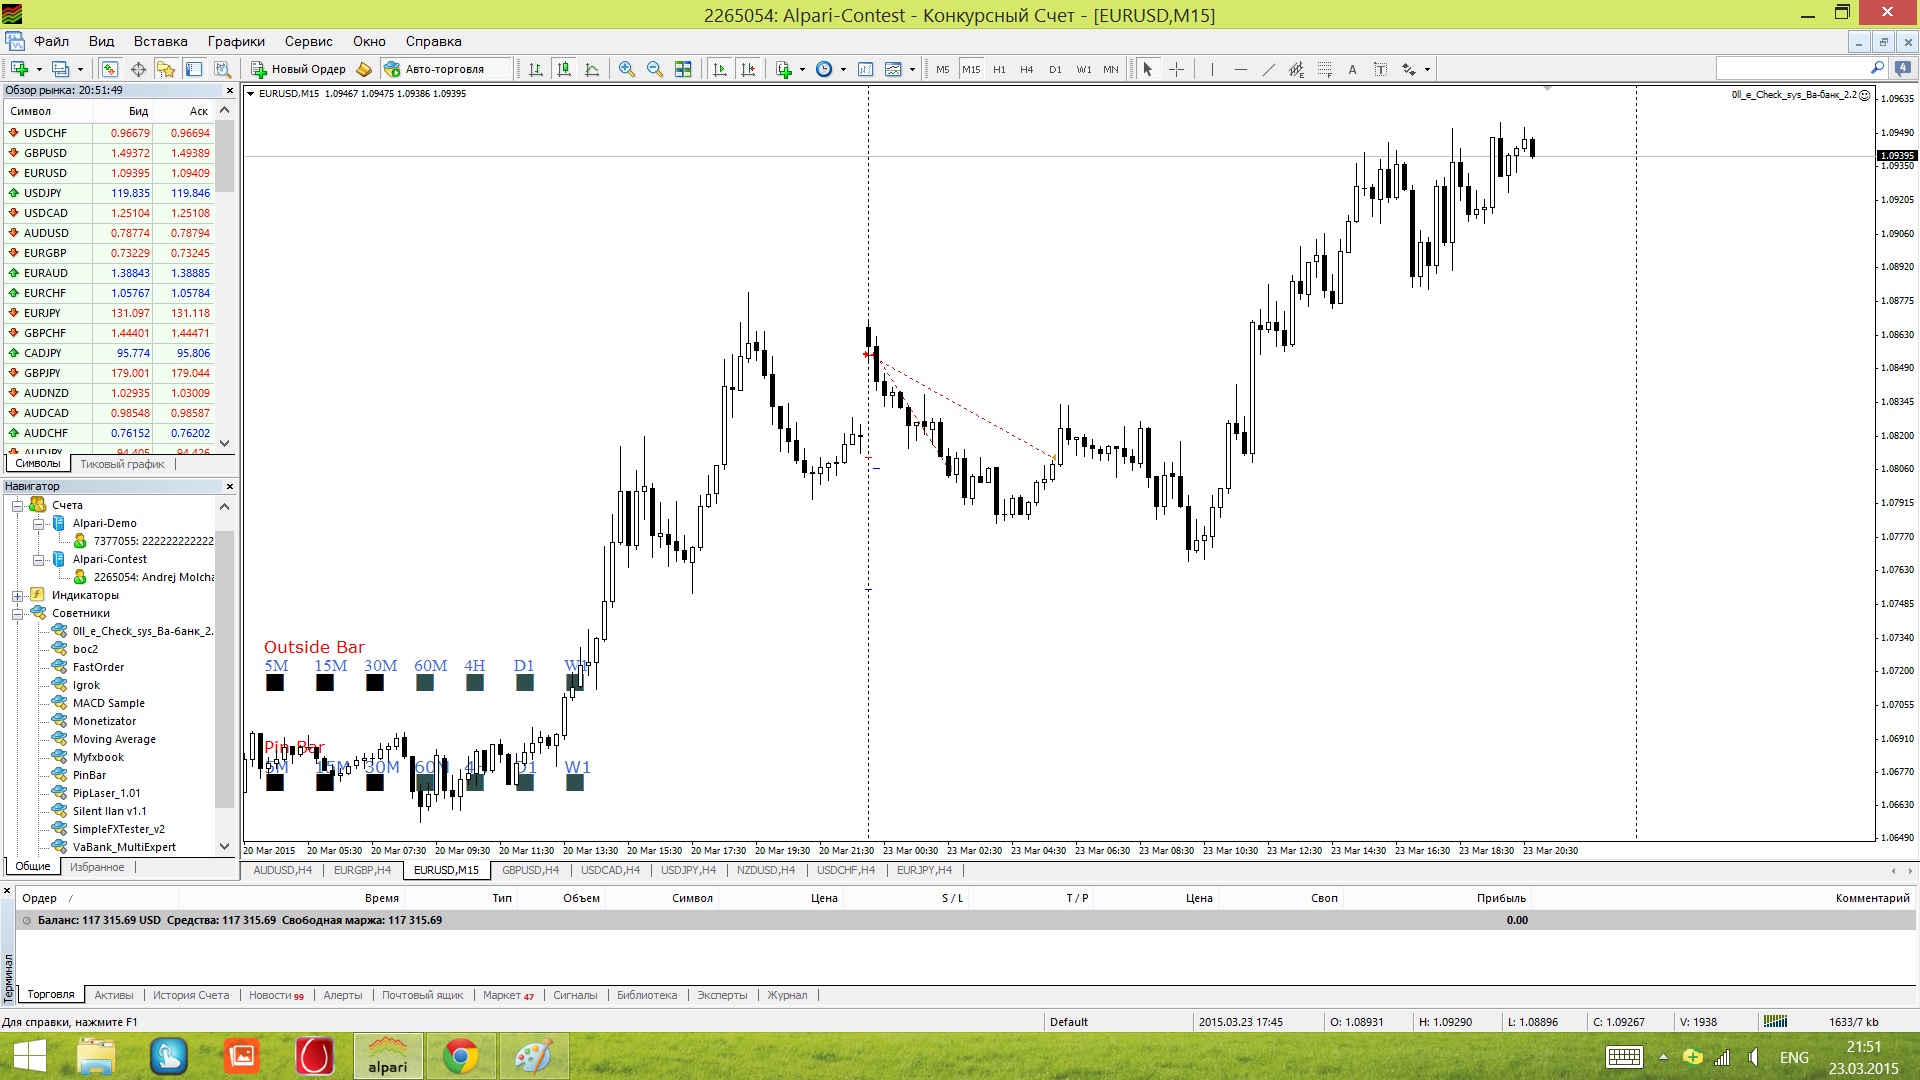Toggle the Data Window crosshair icon
1920x1080 pixels.
[x=138, y=69]
